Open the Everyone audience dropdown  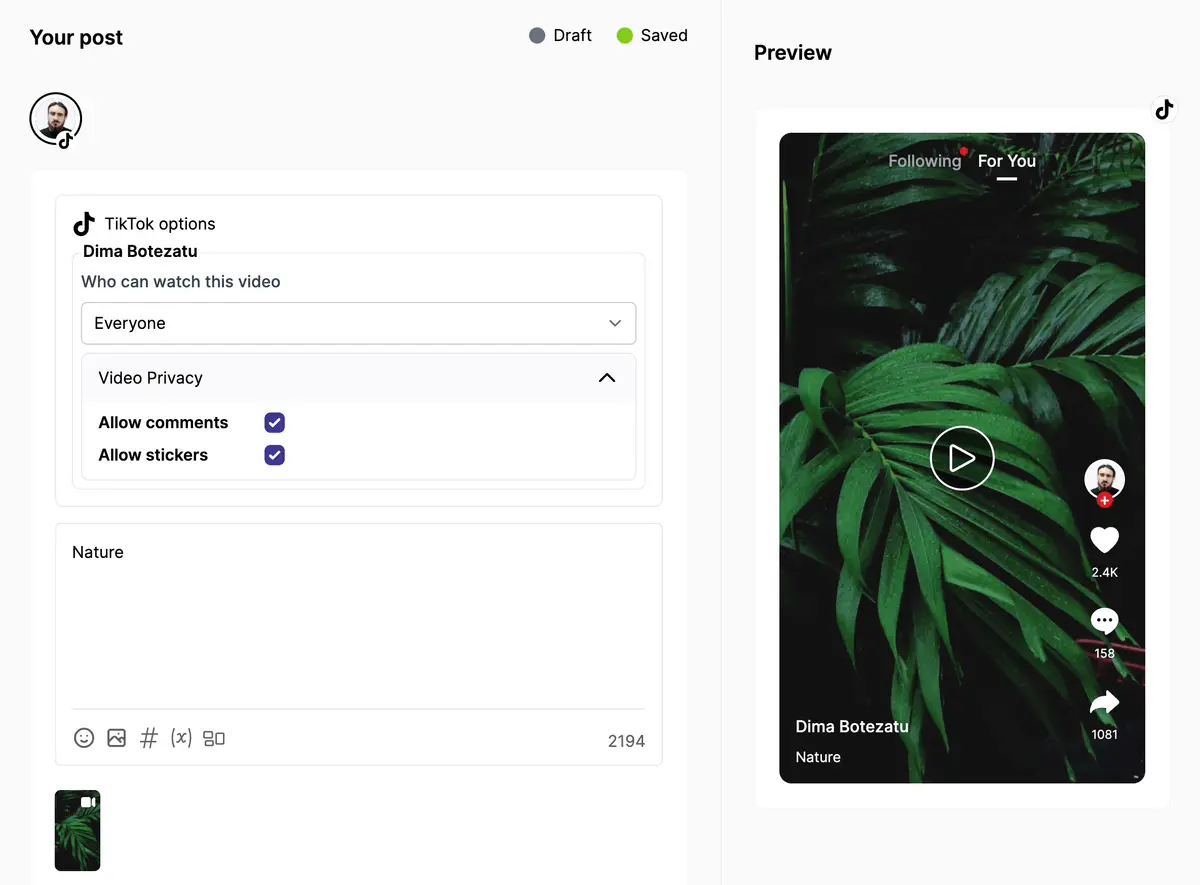(358, 323)
